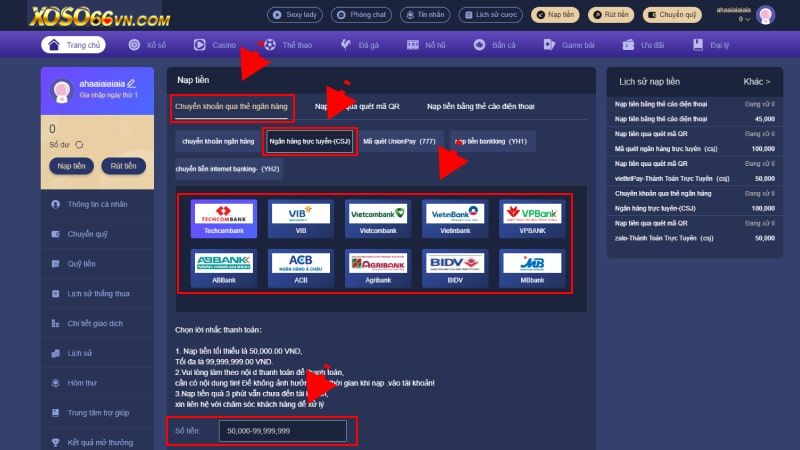Click the Số tiền amount input field
This screenshot has height=450, width=800.
point(283,431)
